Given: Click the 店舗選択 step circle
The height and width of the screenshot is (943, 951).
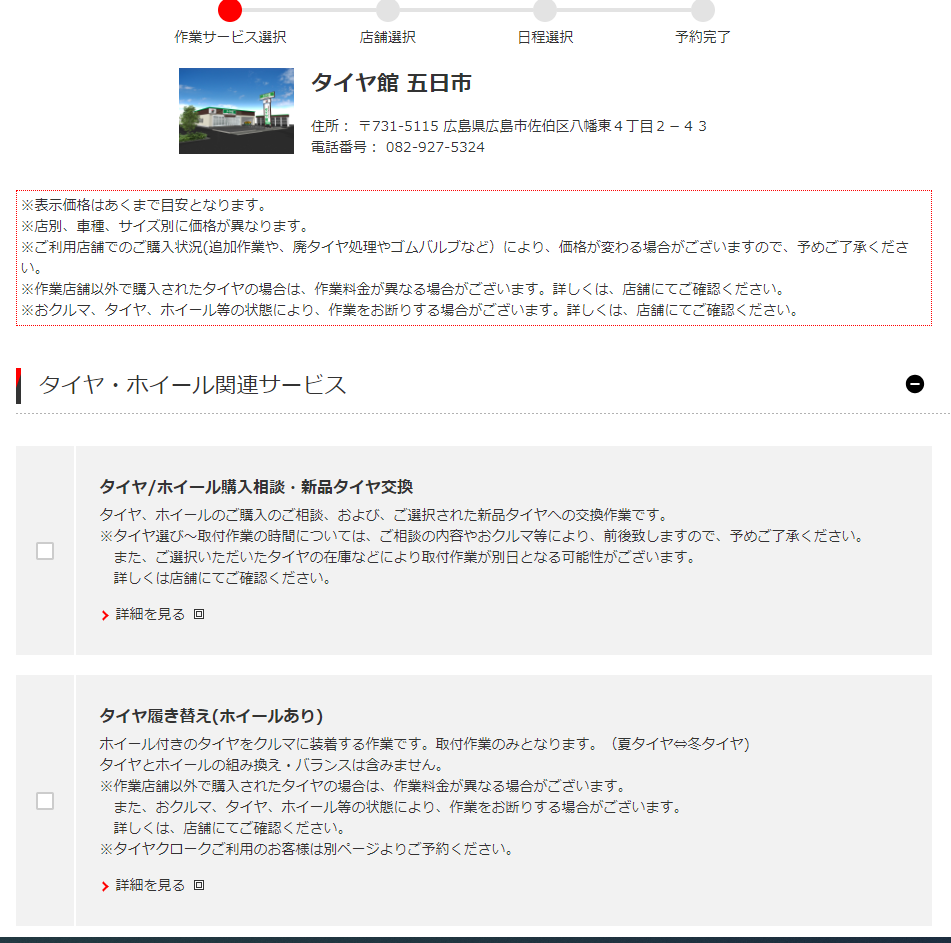Looking at the screenshot, I should [388, 10].
